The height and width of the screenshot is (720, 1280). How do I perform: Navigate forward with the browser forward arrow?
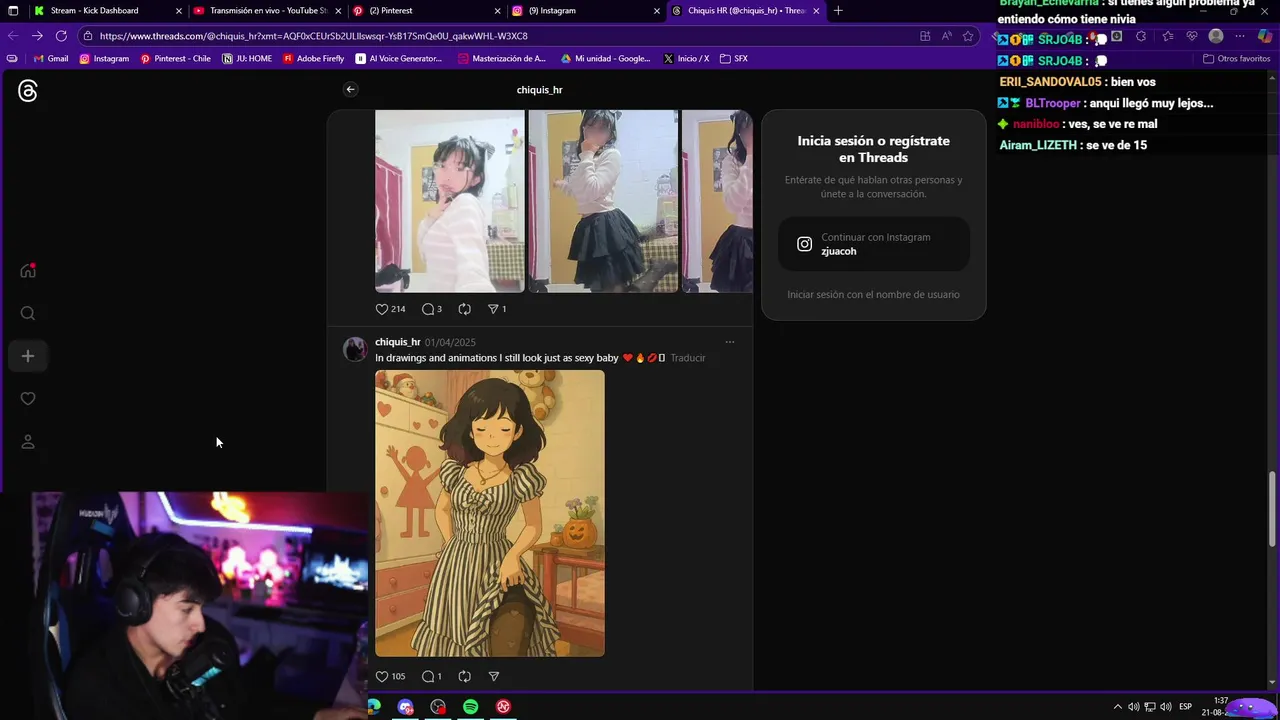pyautogui.click(x=37, y=36)
